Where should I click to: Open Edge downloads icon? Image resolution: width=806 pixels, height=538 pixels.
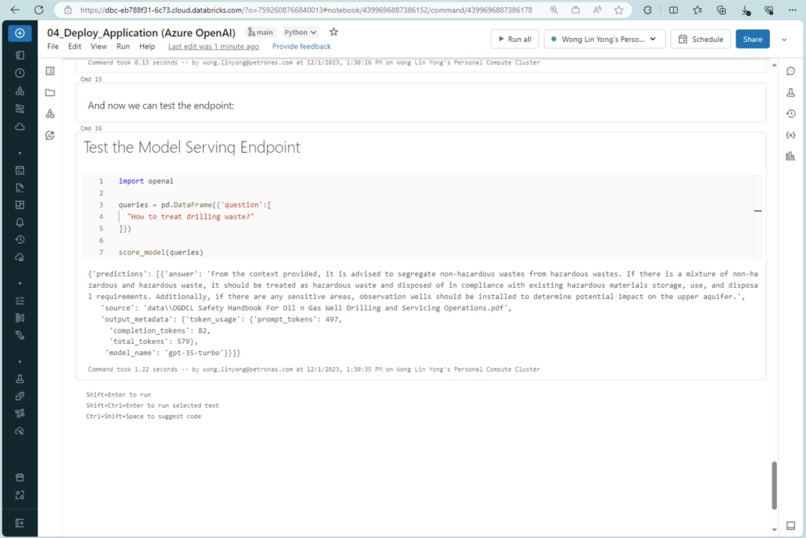745,10
